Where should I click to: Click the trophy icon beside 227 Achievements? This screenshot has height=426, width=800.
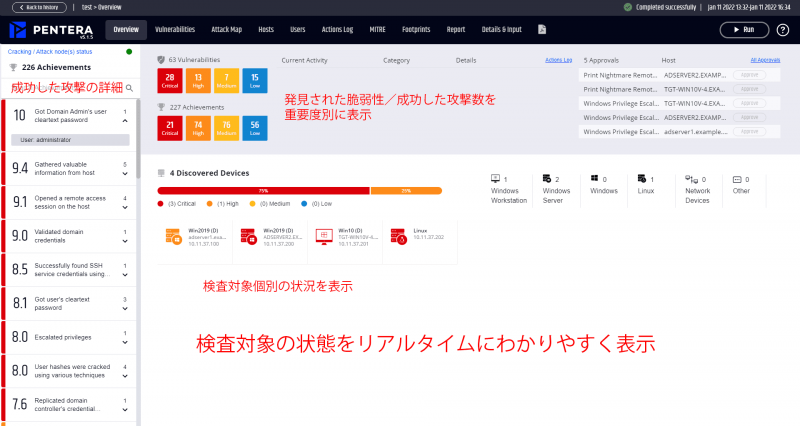click(x=161, y=107)
